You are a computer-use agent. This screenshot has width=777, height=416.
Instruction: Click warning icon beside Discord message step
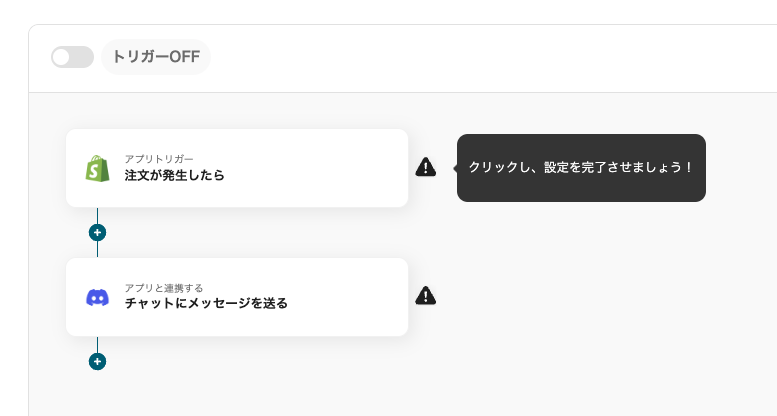426,295
